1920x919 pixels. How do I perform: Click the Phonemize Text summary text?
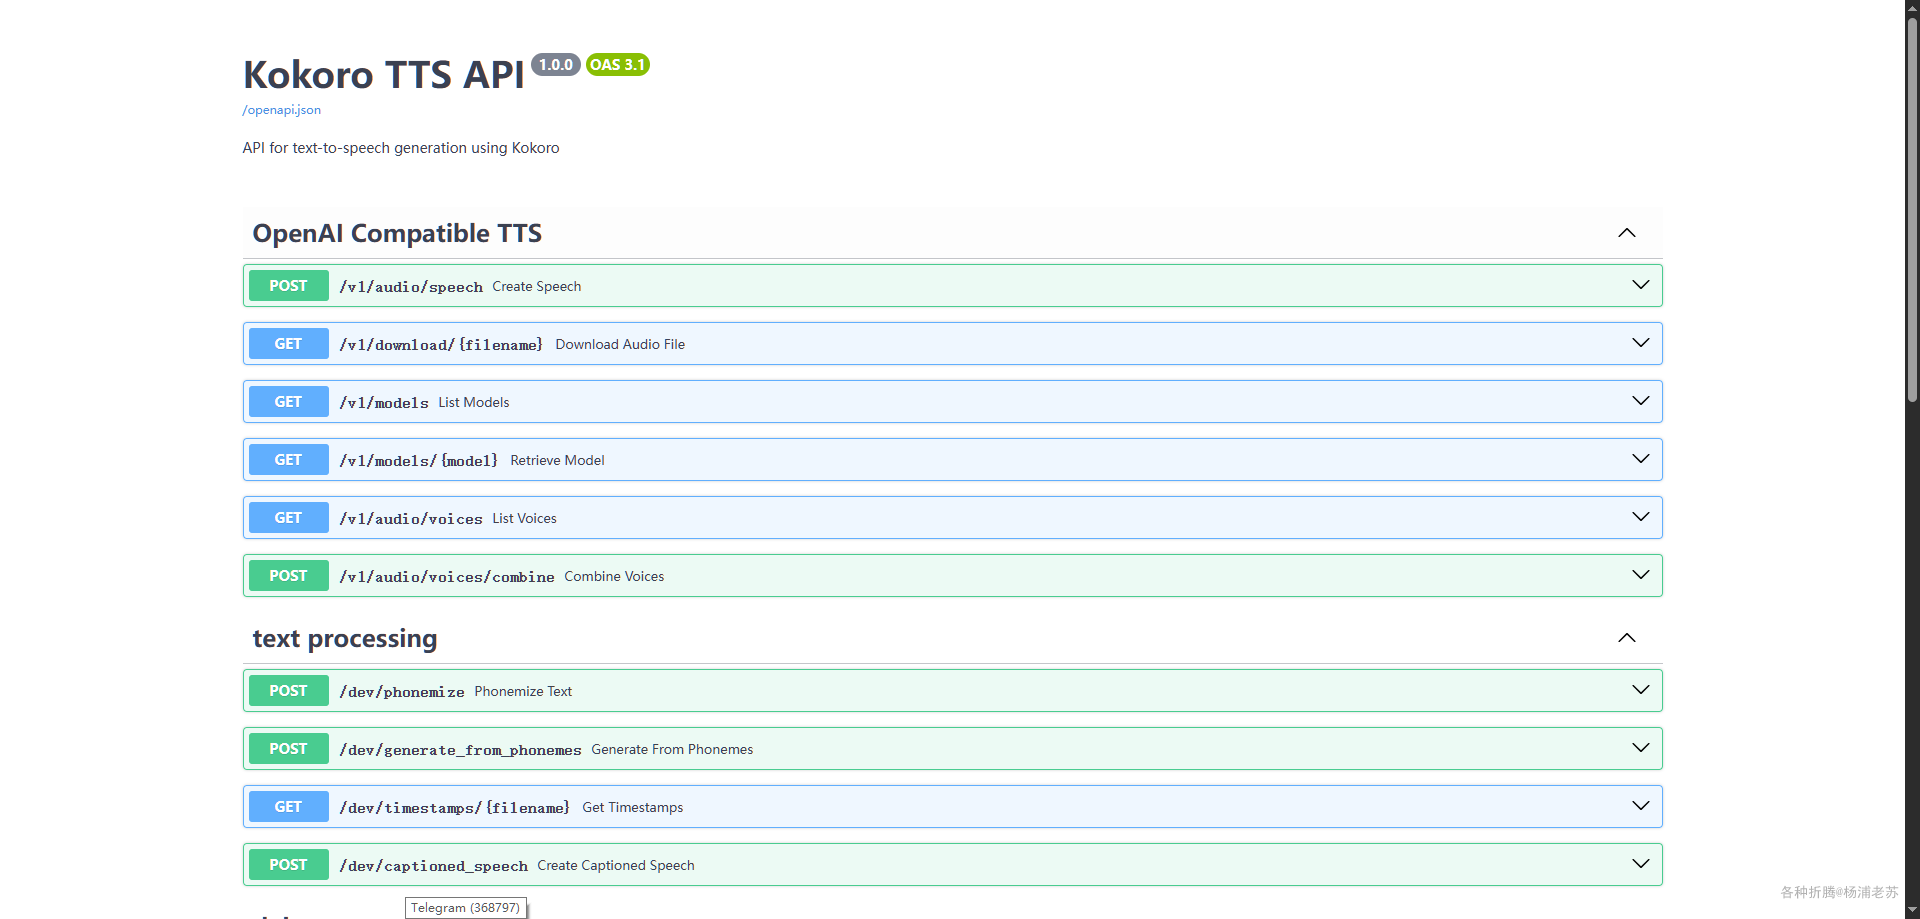tap(523, 692)
